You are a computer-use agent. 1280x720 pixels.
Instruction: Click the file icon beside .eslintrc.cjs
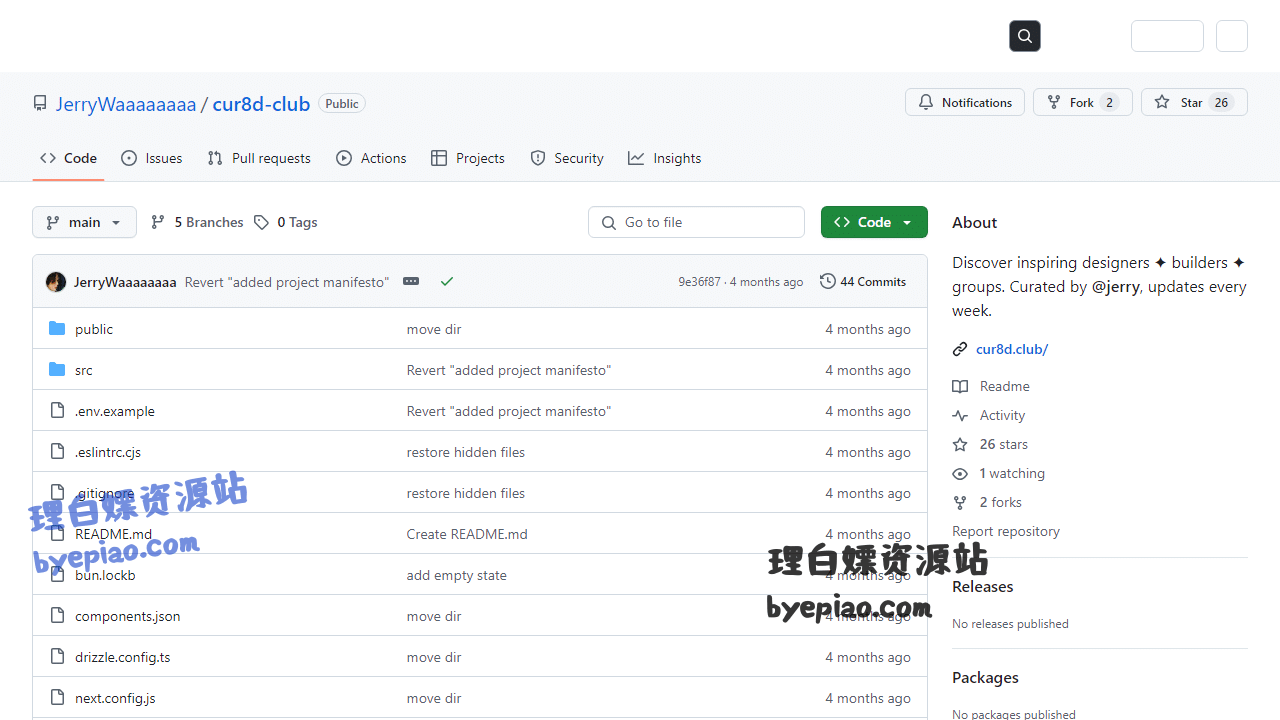pos(57,452)
